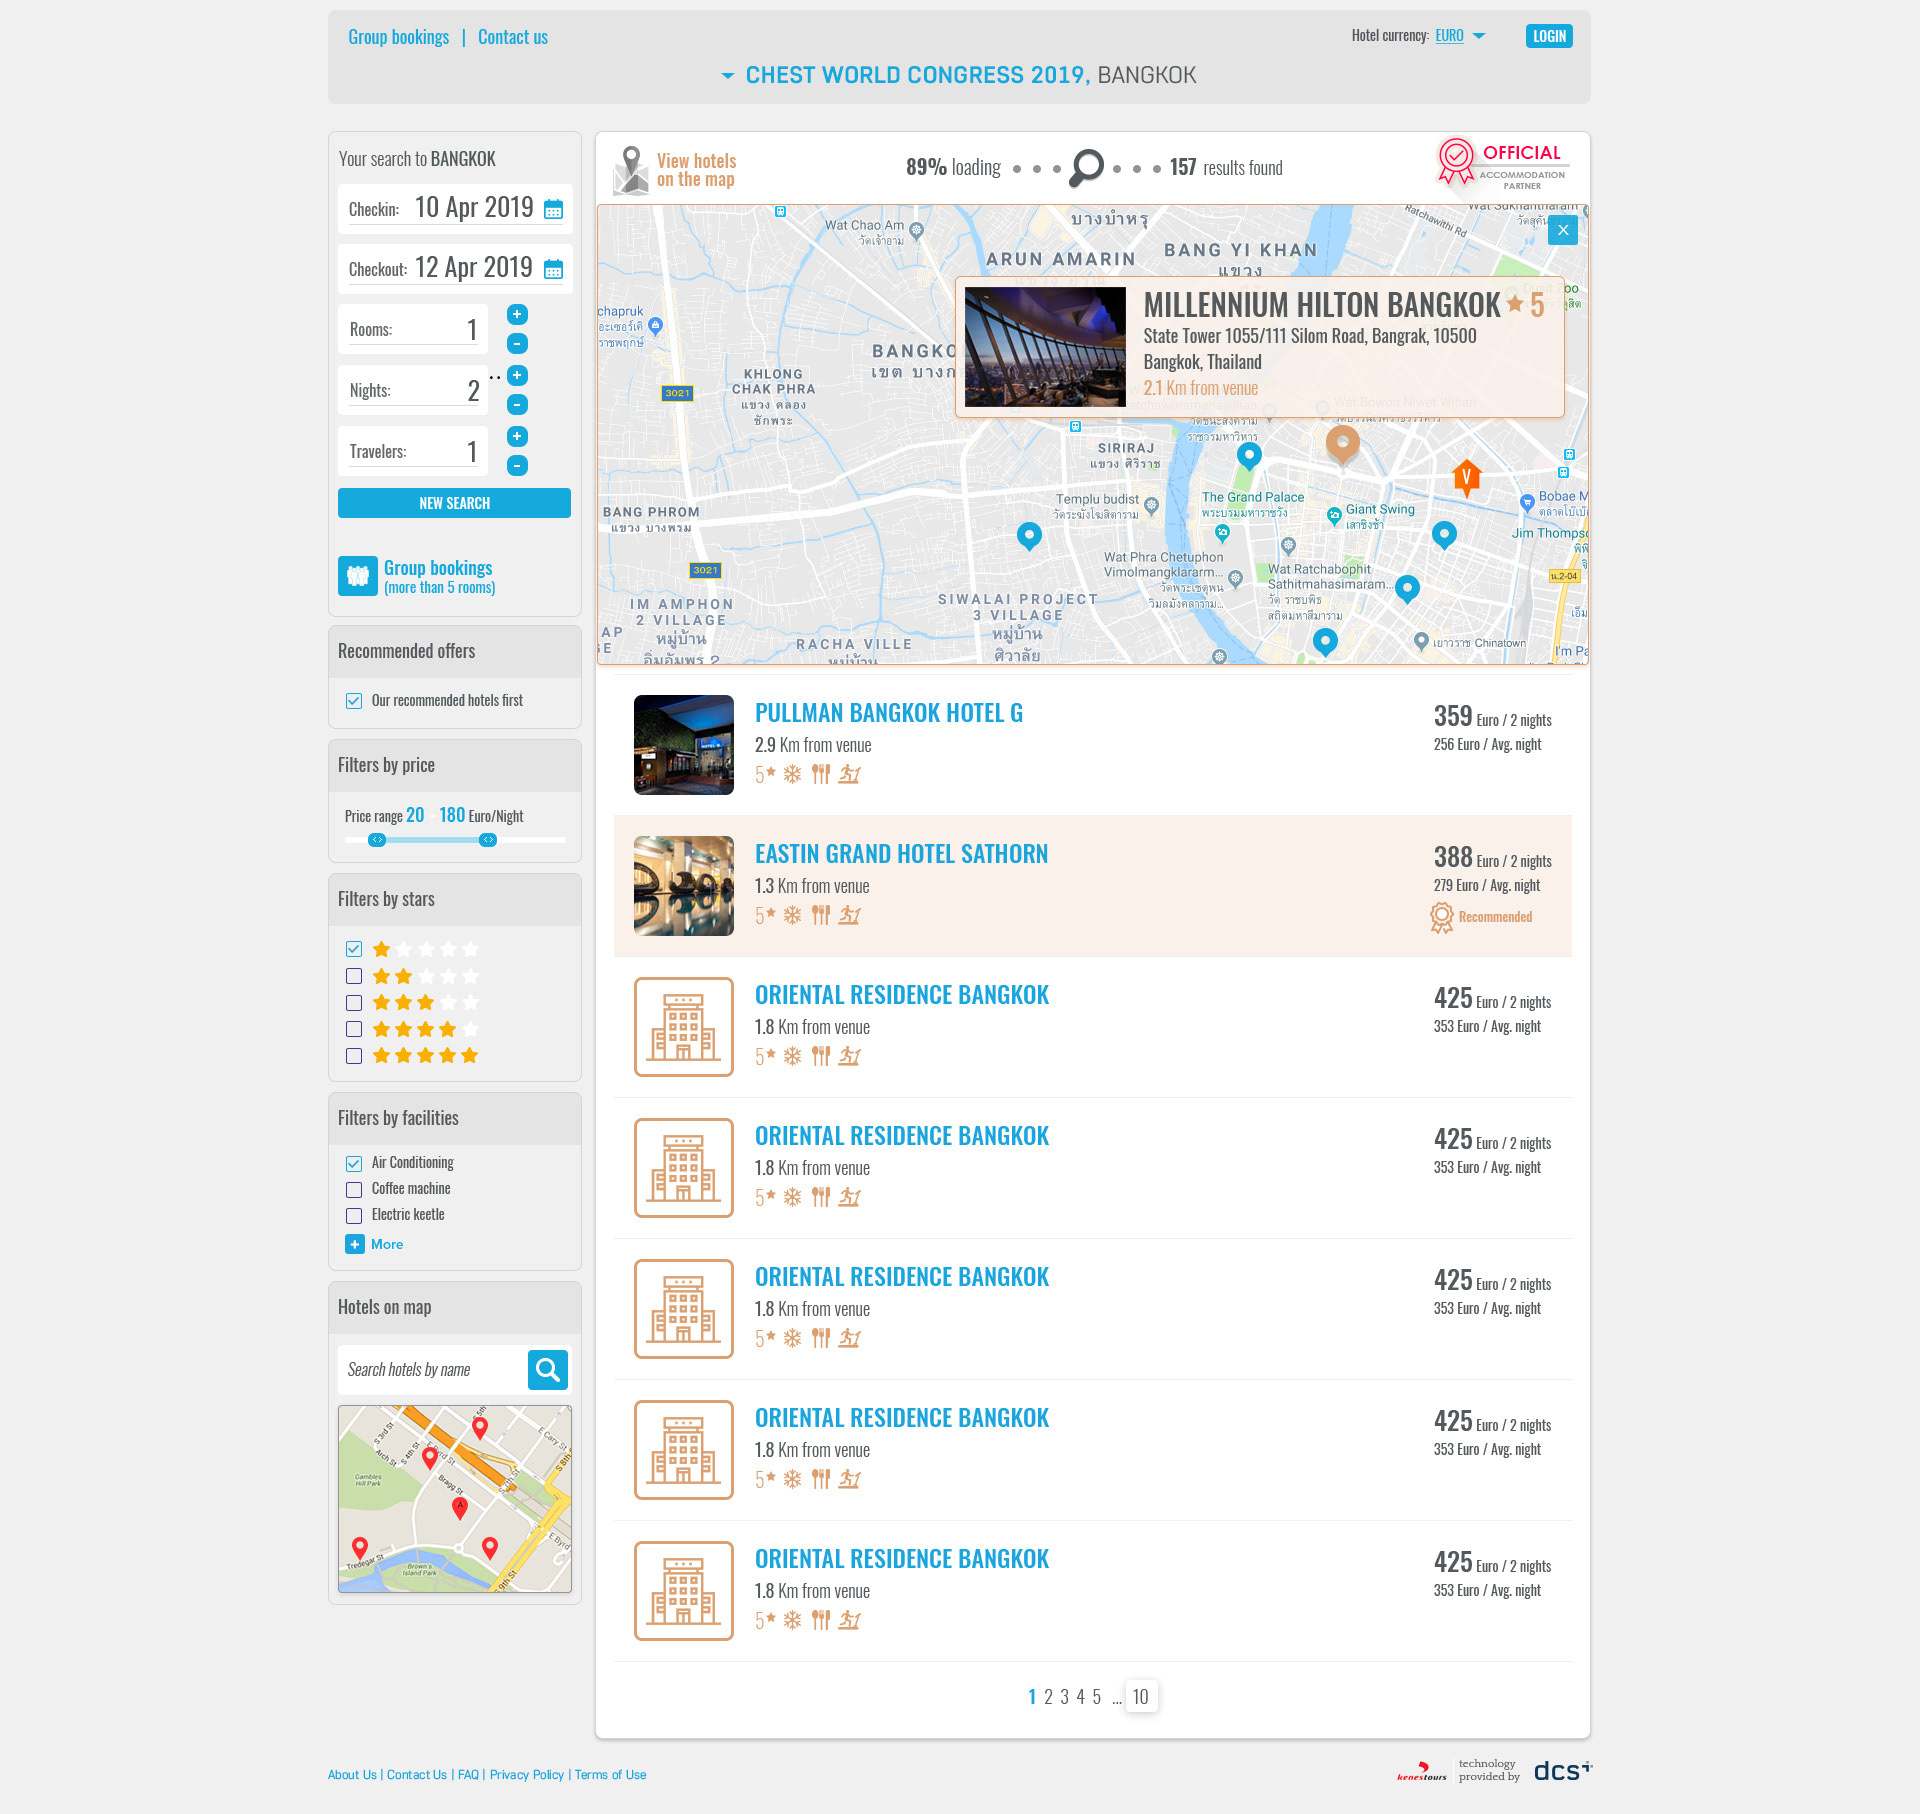Grab the minimum price slider handle
1920x1814 pixels.
click(x=377, y=840)
